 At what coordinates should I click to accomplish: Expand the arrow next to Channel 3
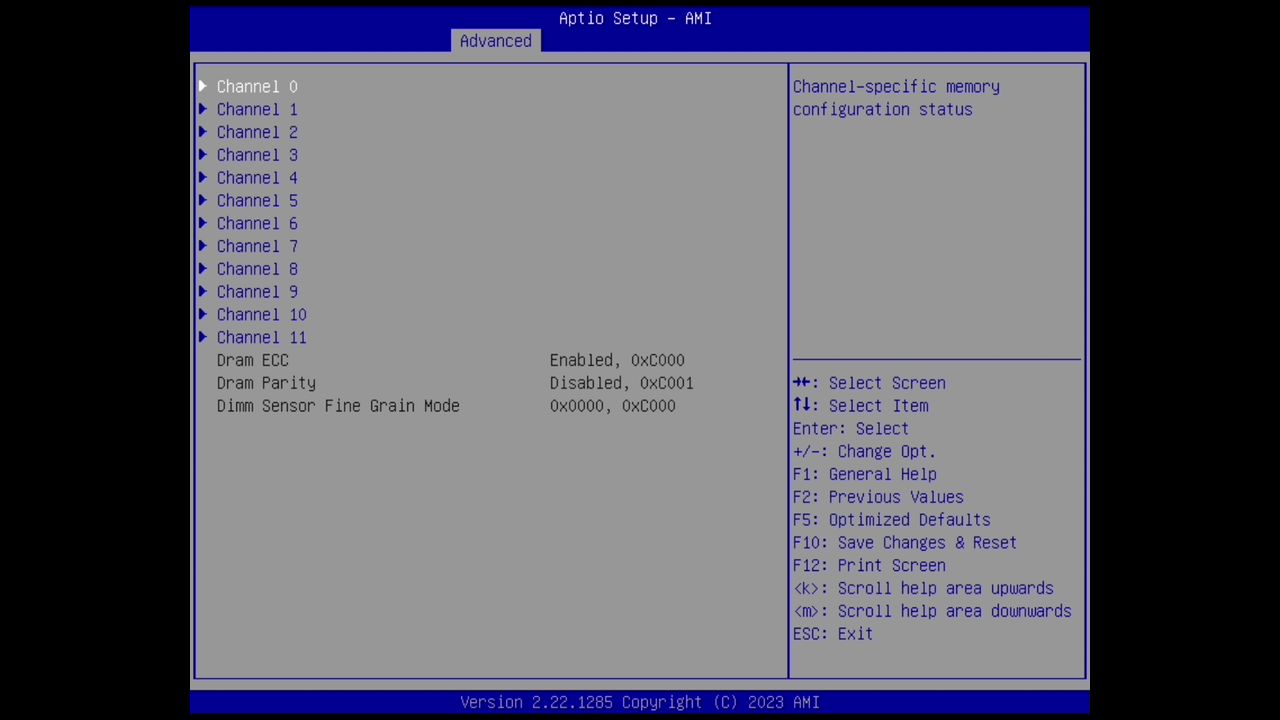pos(203,155)
